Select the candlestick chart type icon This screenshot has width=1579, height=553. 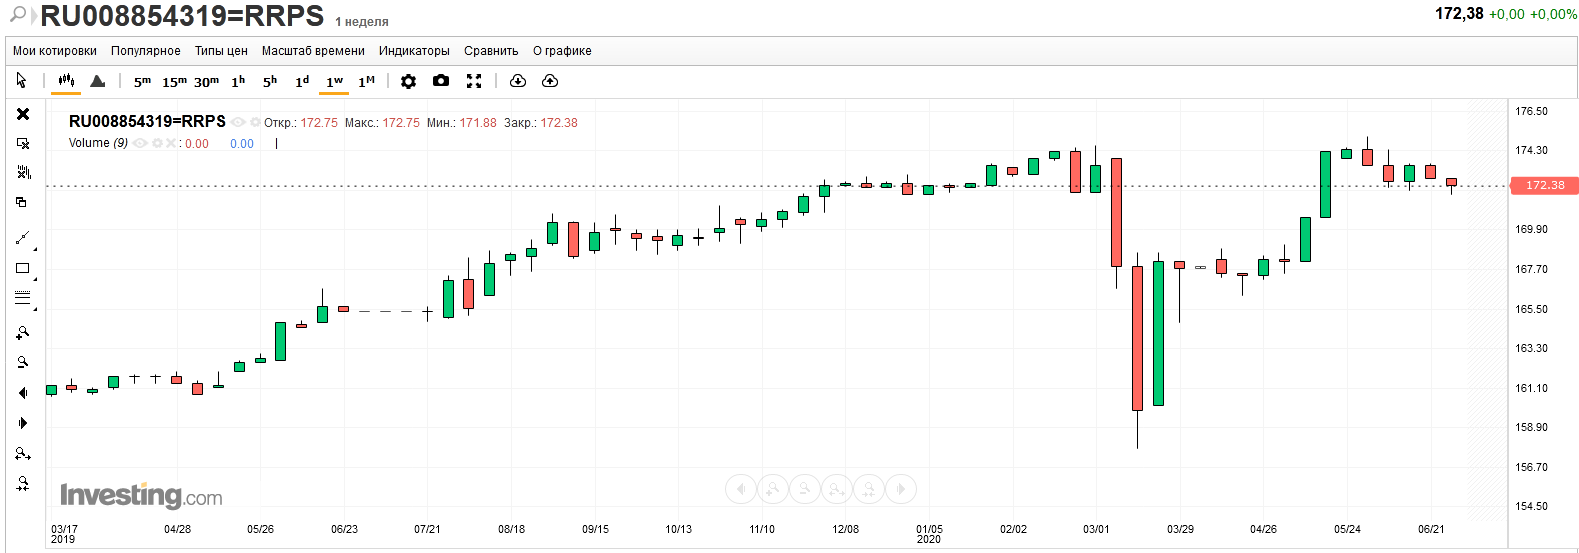66,81
